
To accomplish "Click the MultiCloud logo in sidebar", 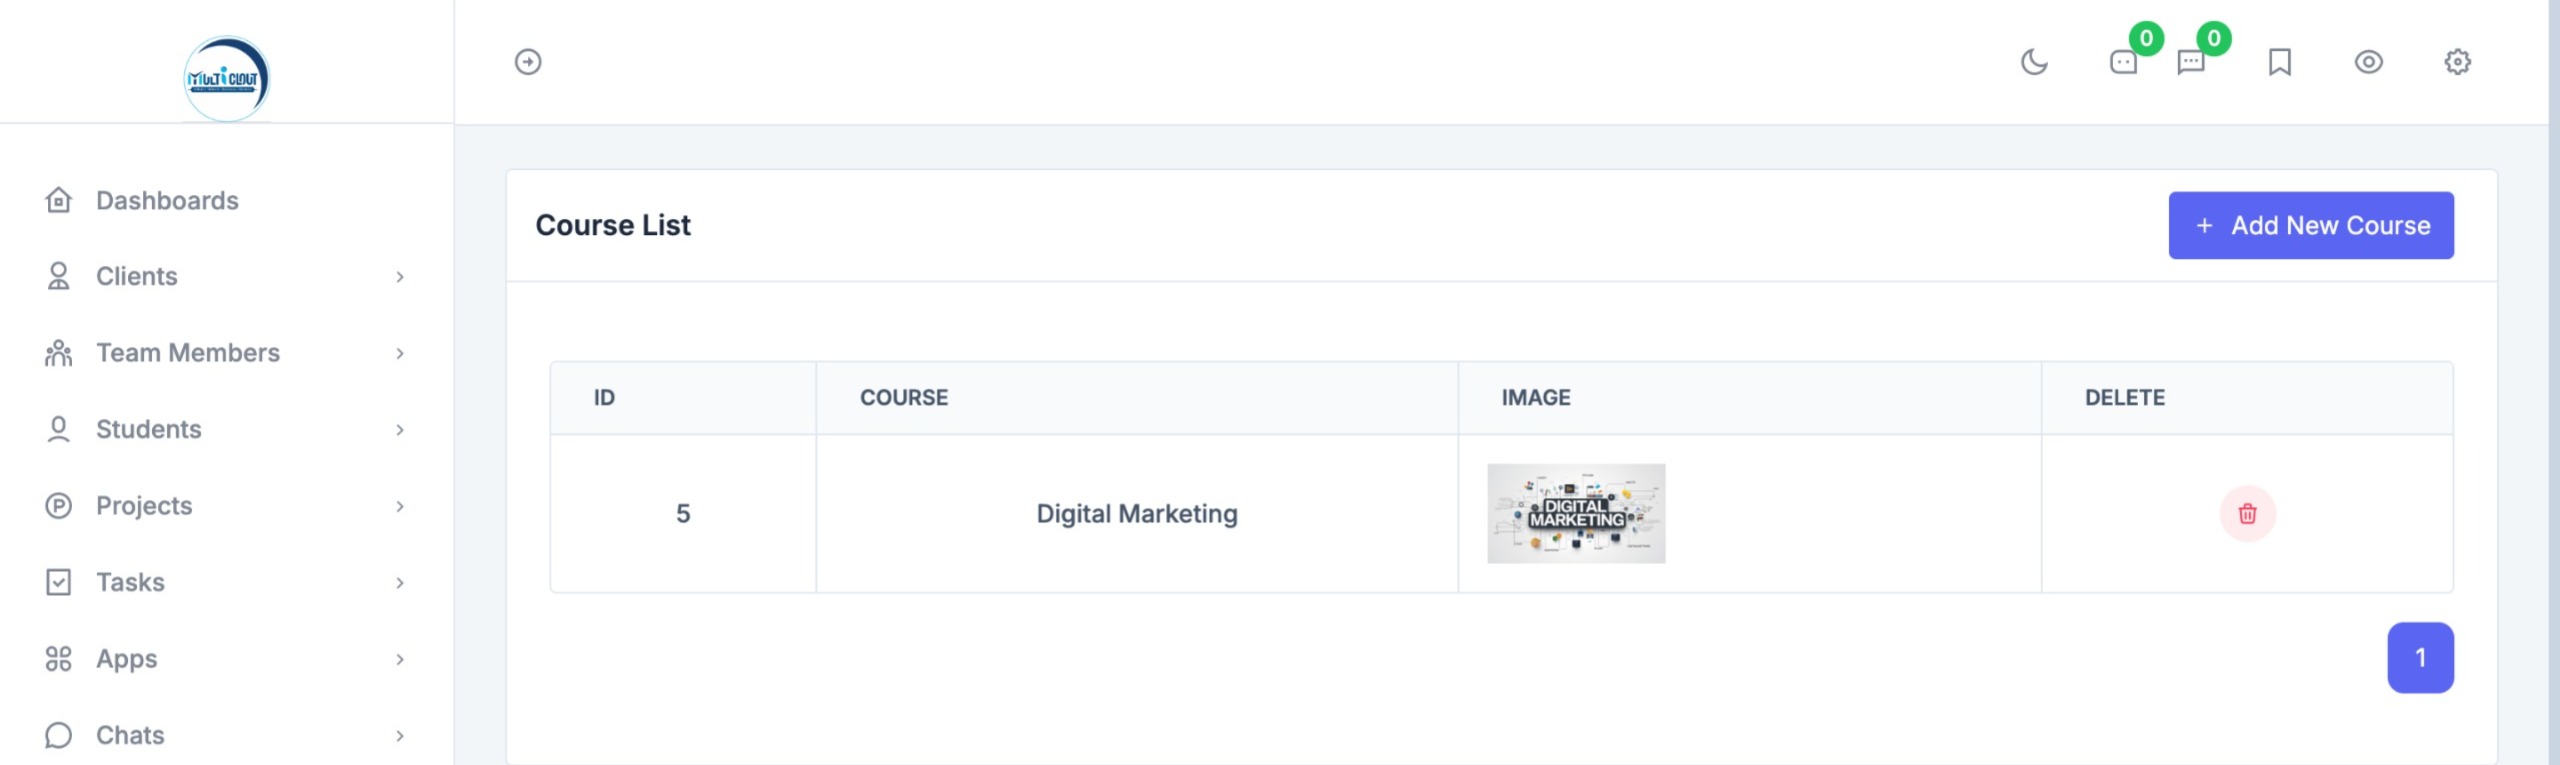I will [227, 78].
